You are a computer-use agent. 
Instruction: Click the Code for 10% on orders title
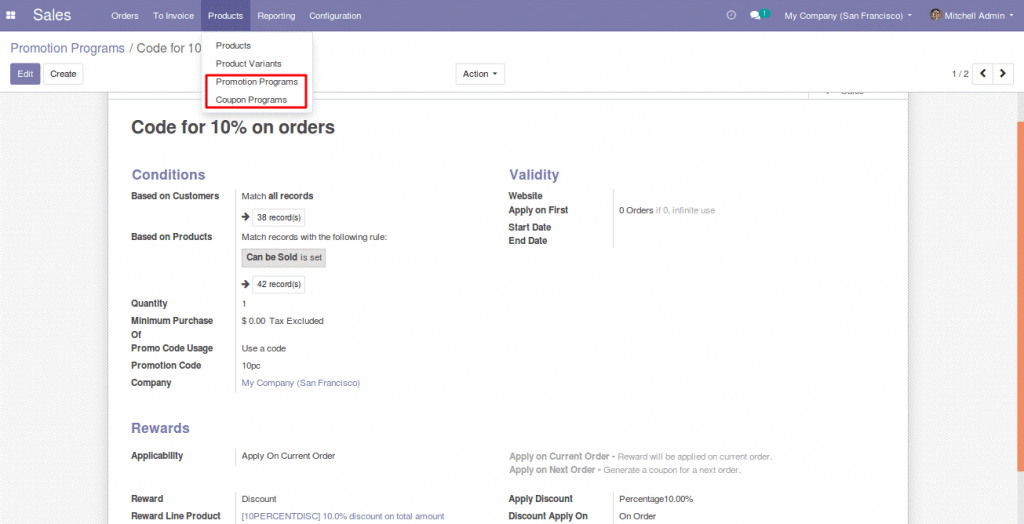pos(233,127)
